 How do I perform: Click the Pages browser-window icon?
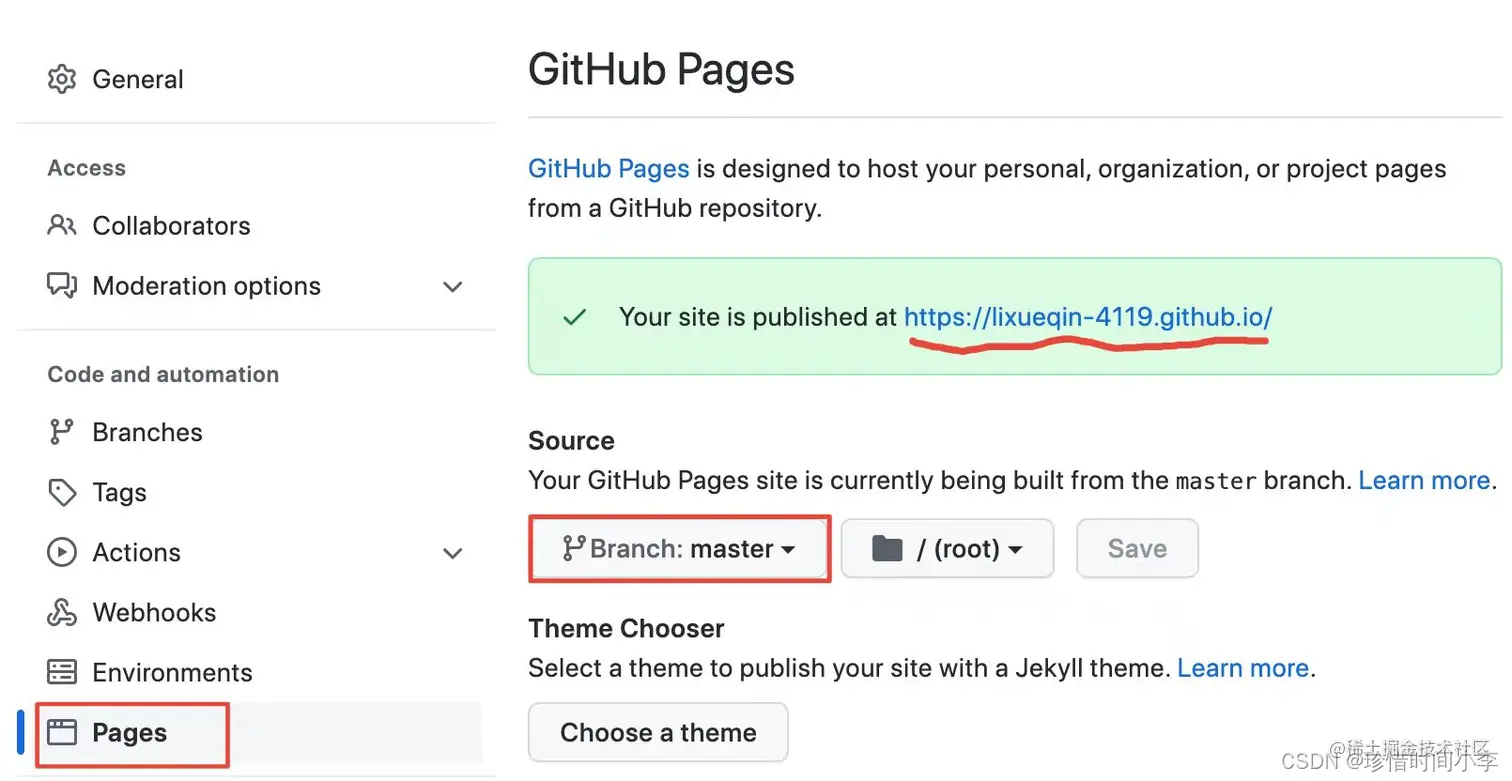coord(62,732)
